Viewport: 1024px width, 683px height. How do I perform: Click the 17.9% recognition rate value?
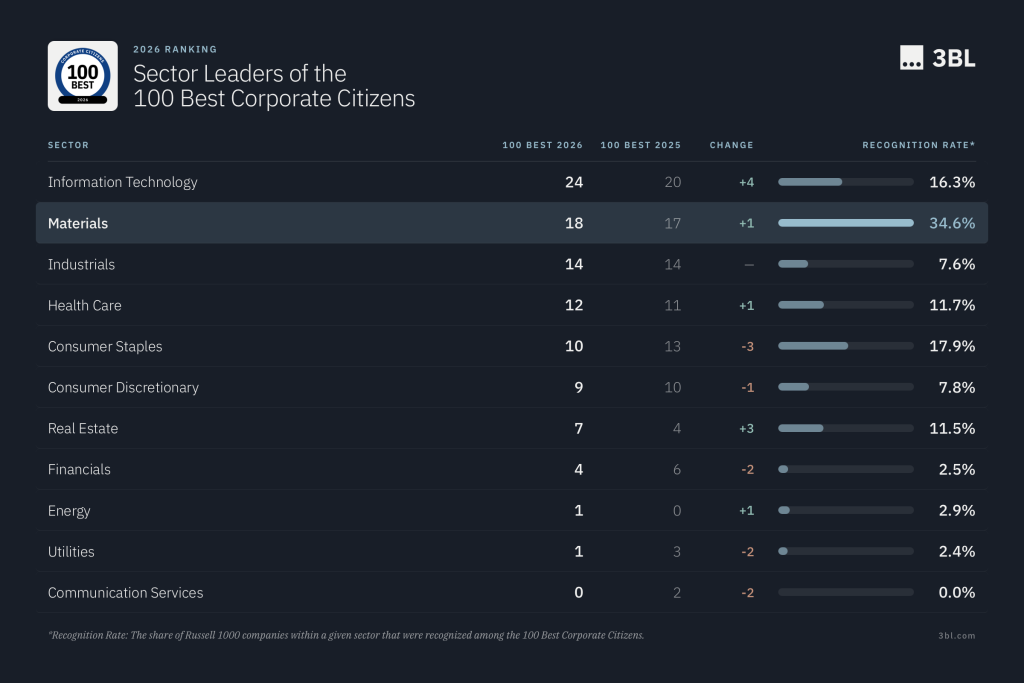952,346
